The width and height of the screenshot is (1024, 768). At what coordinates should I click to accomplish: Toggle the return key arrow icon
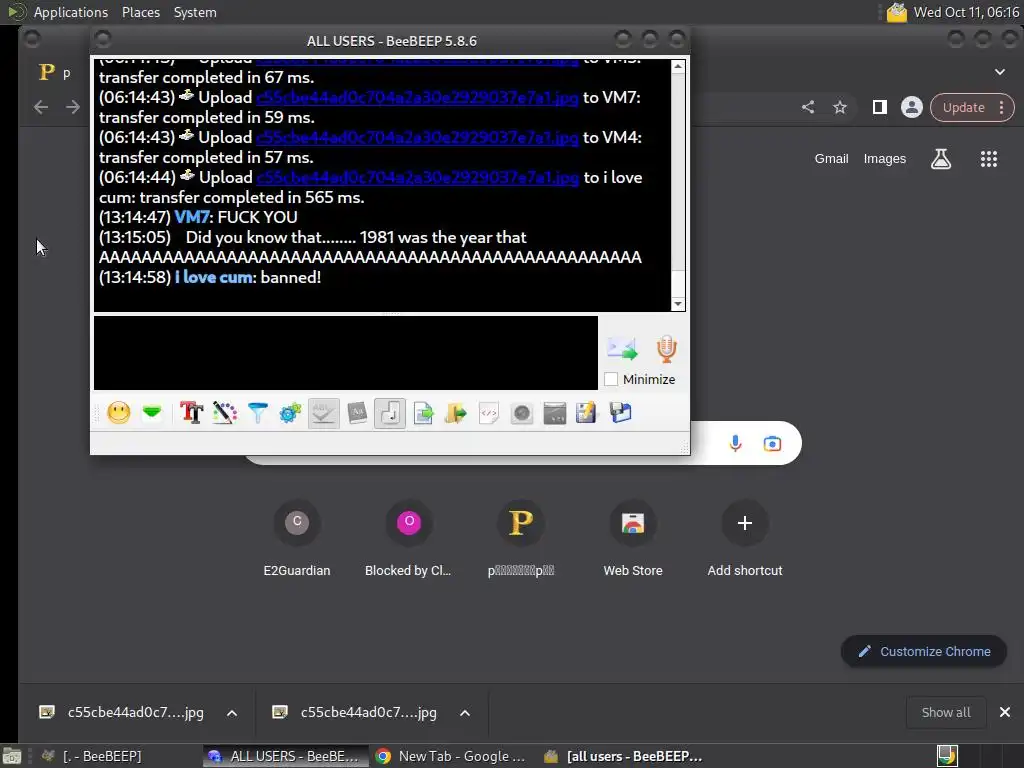click(390, 413)
